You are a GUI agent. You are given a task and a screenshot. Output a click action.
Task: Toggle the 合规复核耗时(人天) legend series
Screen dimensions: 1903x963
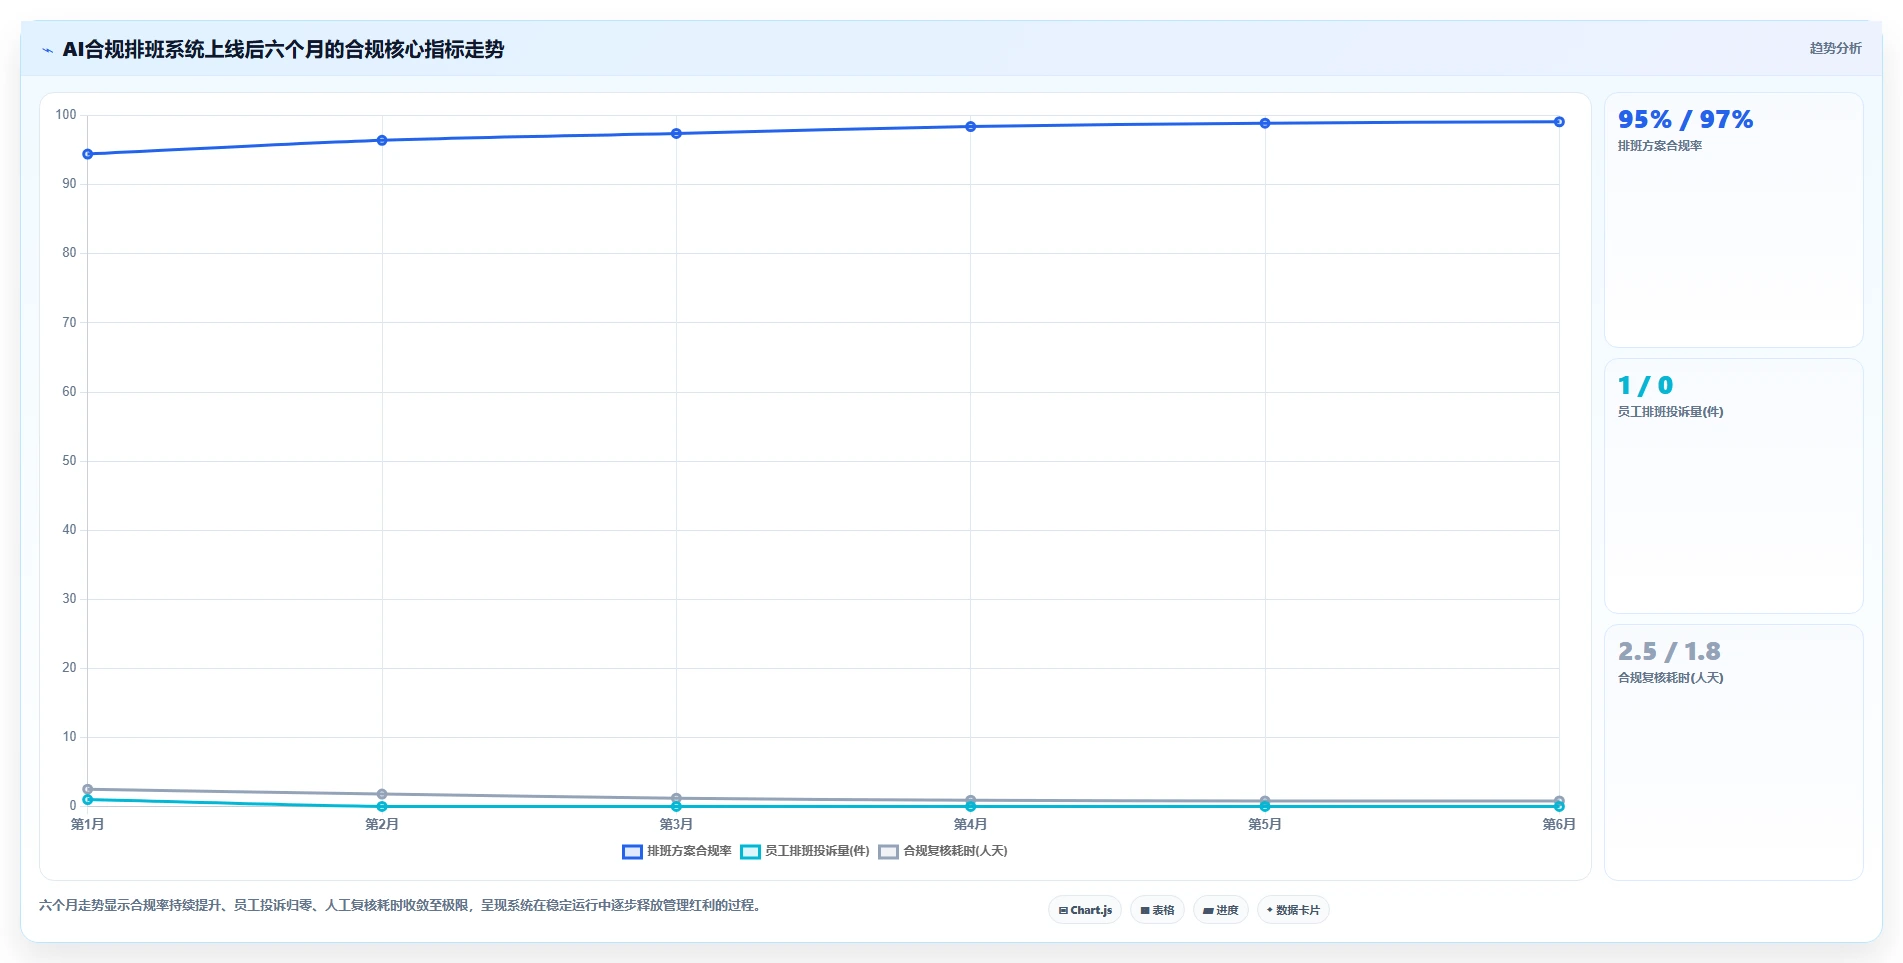(943, 851)
